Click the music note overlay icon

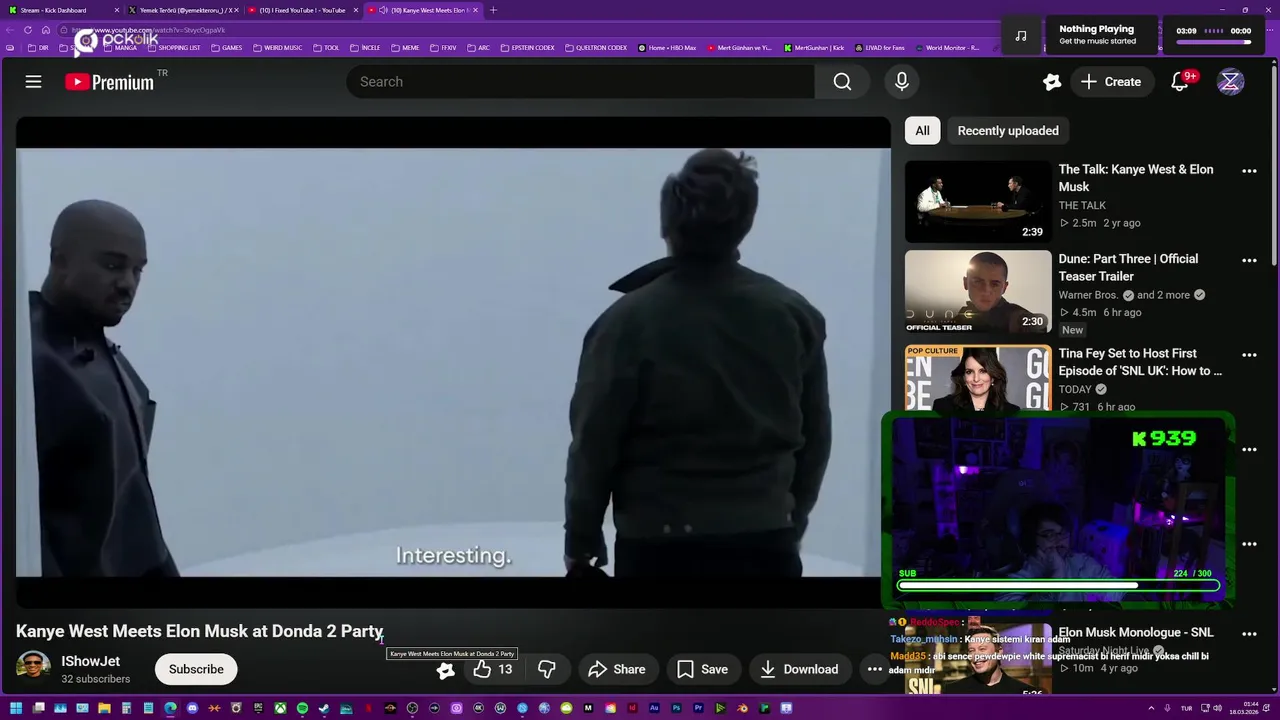(1021, 35)
